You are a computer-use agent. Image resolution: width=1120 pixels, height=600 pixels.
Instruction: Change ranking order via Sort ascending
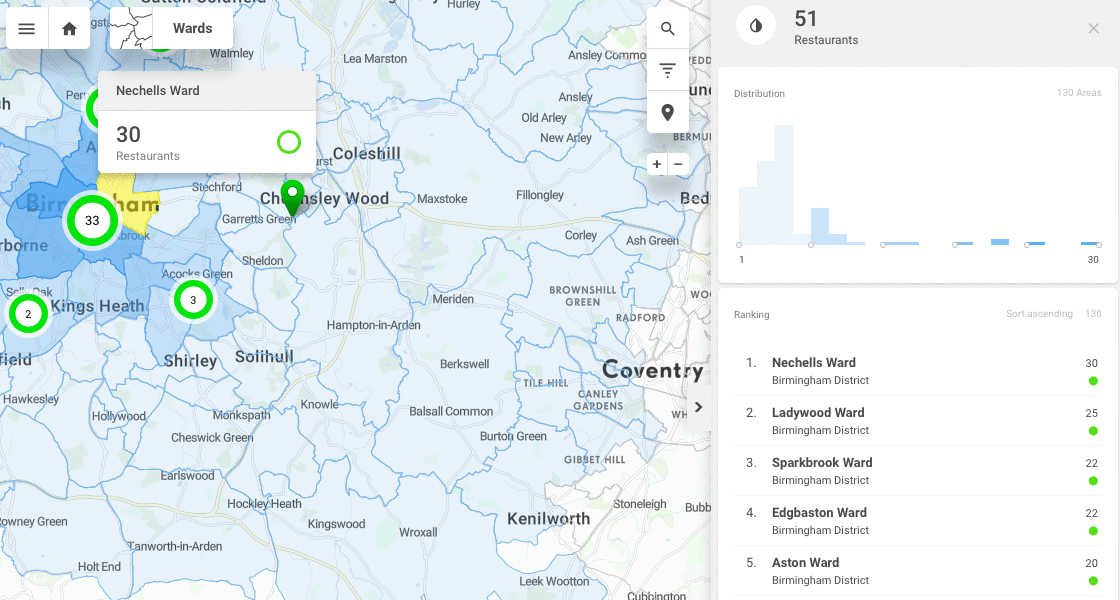pyautogui.click(x=1039, y=313)
